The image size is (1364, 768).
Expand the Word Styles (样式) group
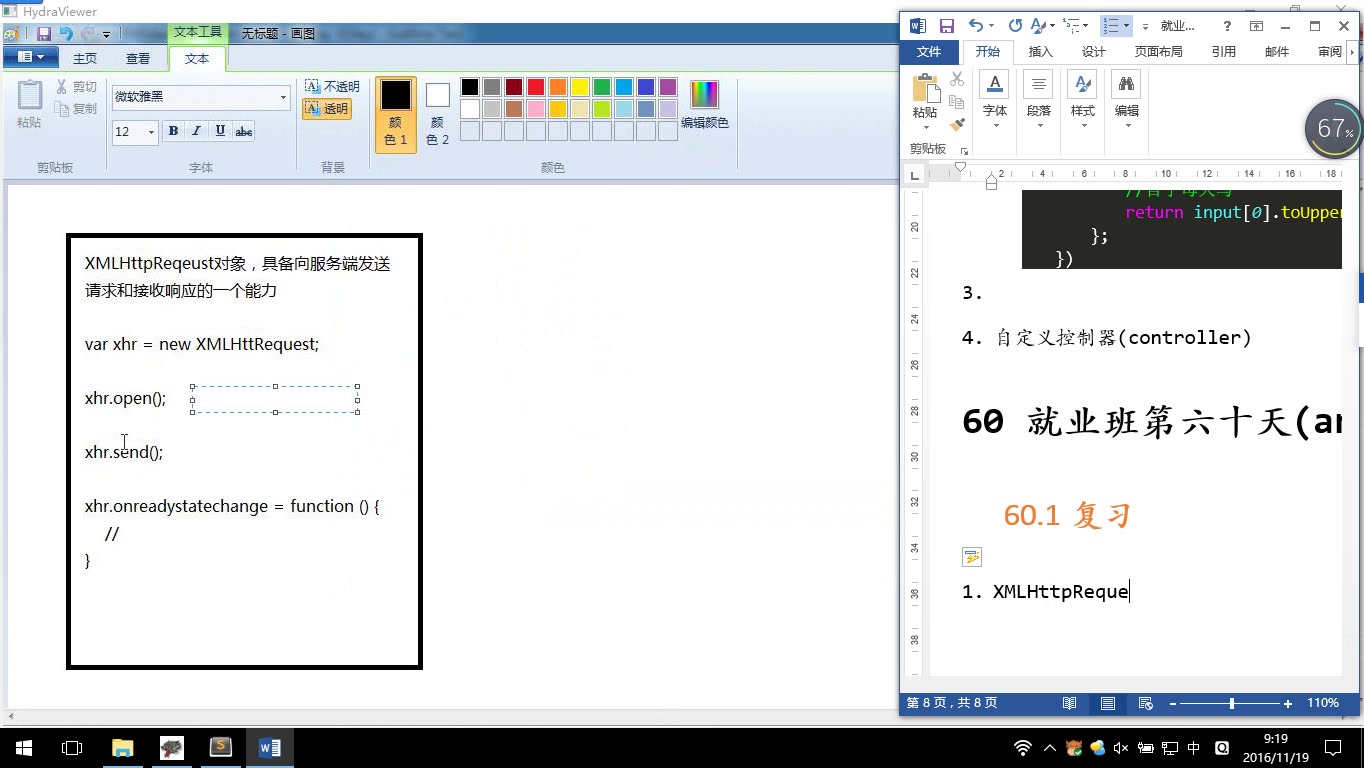1083,100
